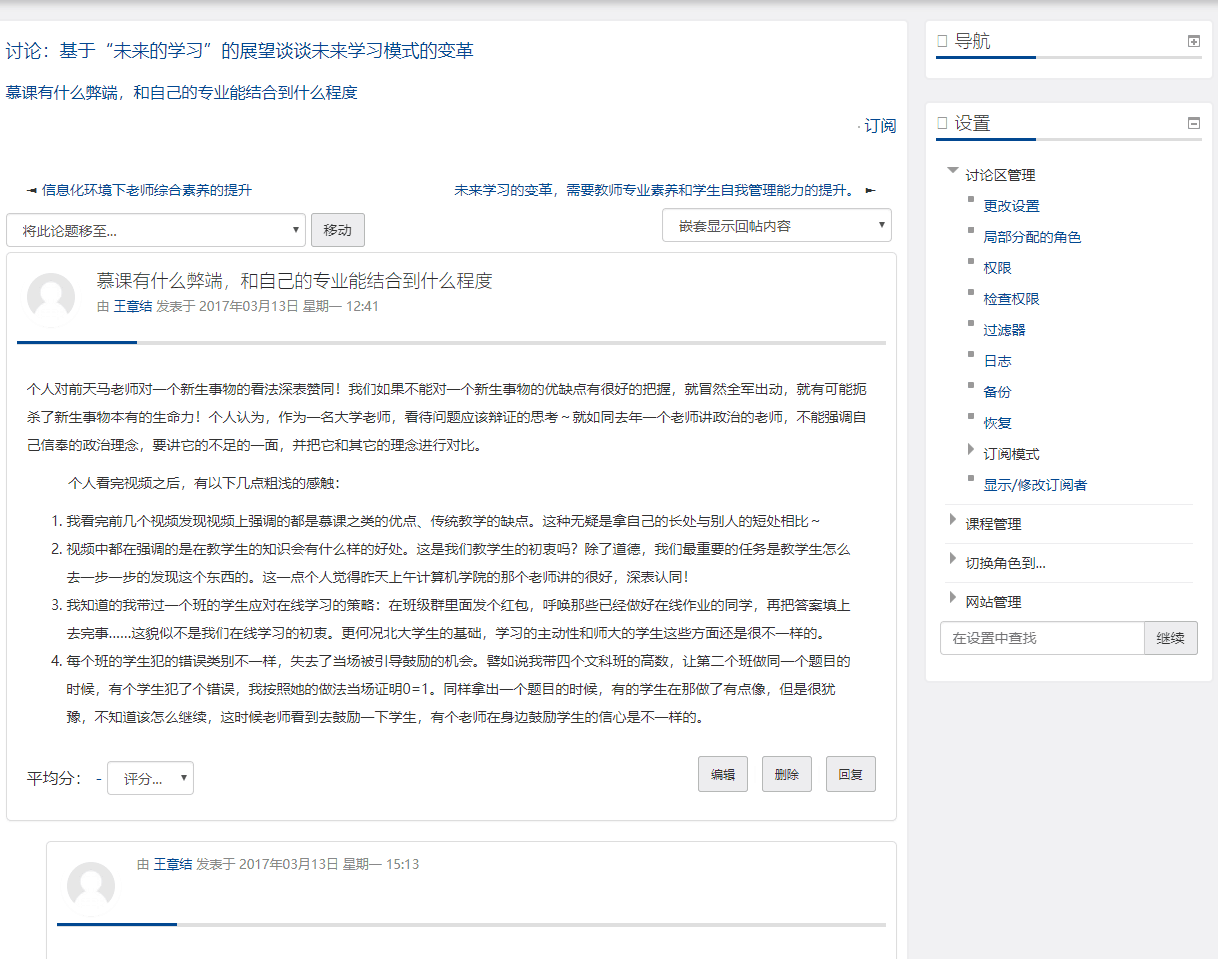The width and height of the screenshot is (1218, 959).
Task: Expand the 导航 block with plus icon
Action: [1193, 41]
